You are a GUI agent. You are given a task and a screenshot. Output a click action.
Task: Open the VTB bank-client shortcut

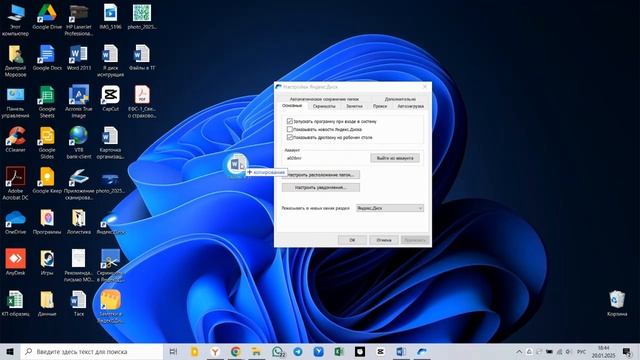tap(78, 143)
